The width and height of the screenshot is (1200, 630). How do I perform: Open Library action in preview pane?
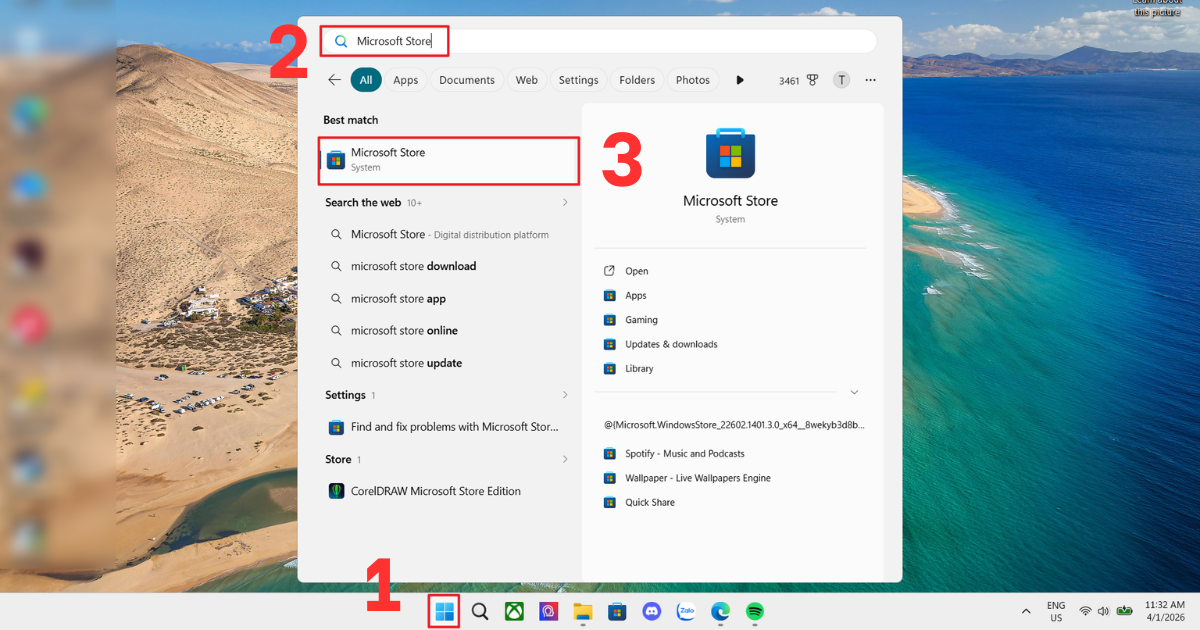pos(639,368)
